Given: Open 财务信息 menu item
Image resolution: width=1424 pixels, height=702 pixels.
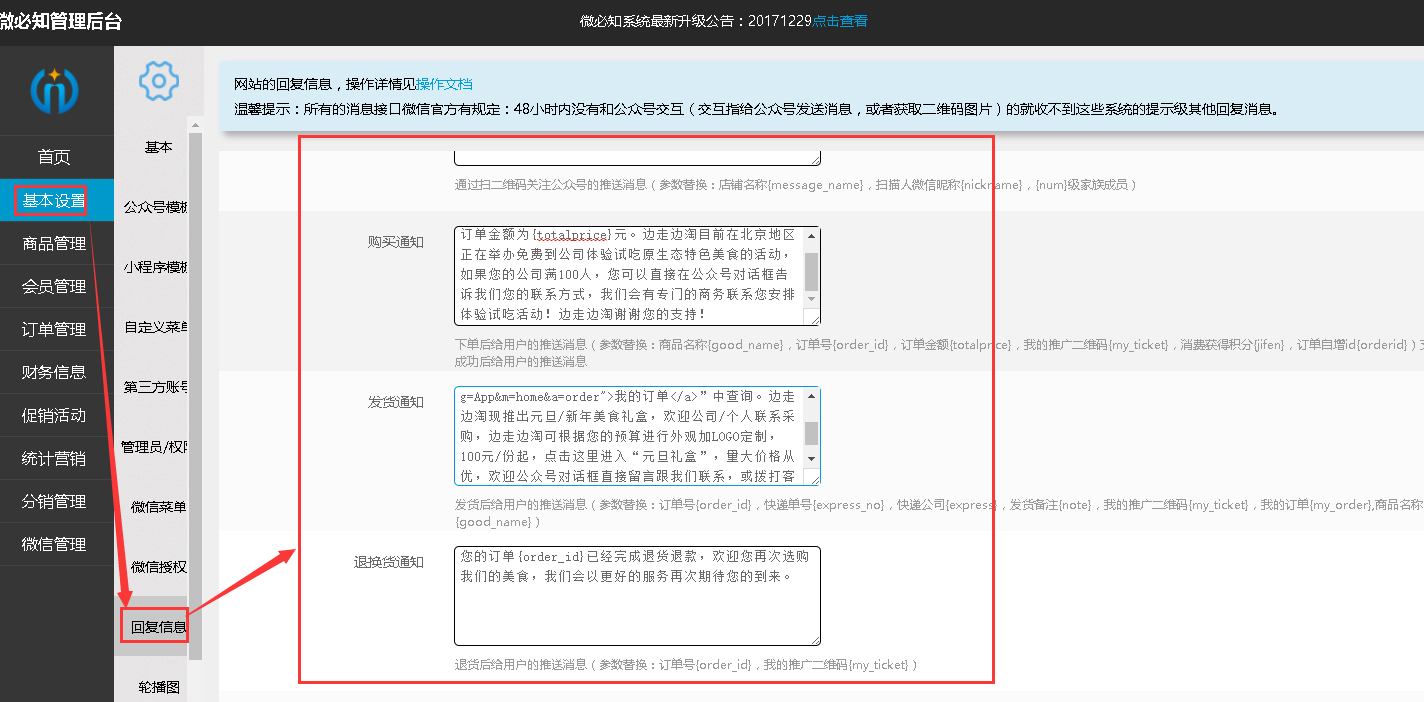Looking at the screenshot, I should coord(54,372).
